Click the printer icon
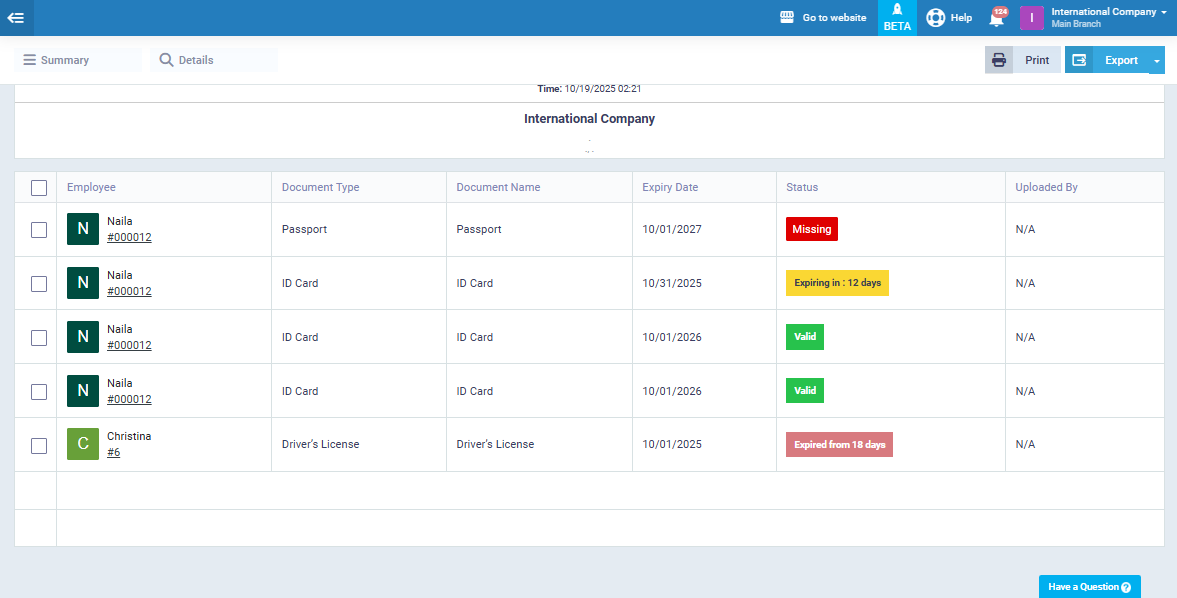This screenshot has height=598, width=1177. (998, 60)
